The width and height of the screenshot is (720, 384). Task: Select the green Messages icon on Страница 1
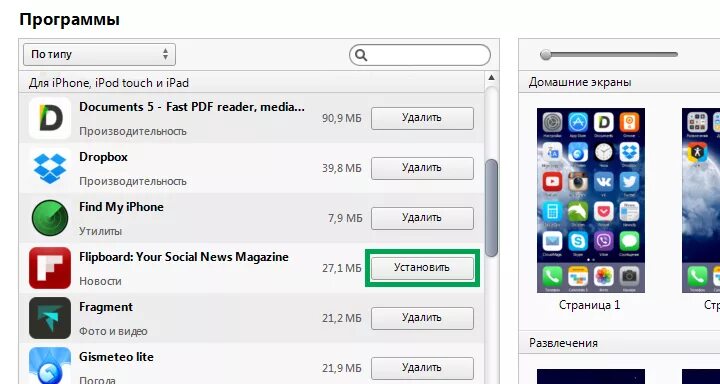pyautogui.click(x=629, y=241)
